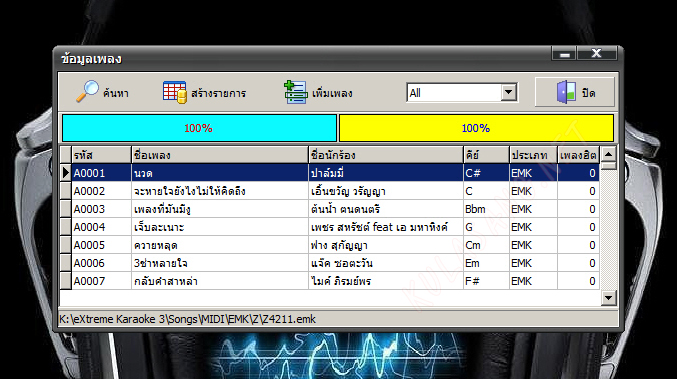677x379 pixels.
Task: Click artist name ปาล์มมี่
Action: point(327,173)
